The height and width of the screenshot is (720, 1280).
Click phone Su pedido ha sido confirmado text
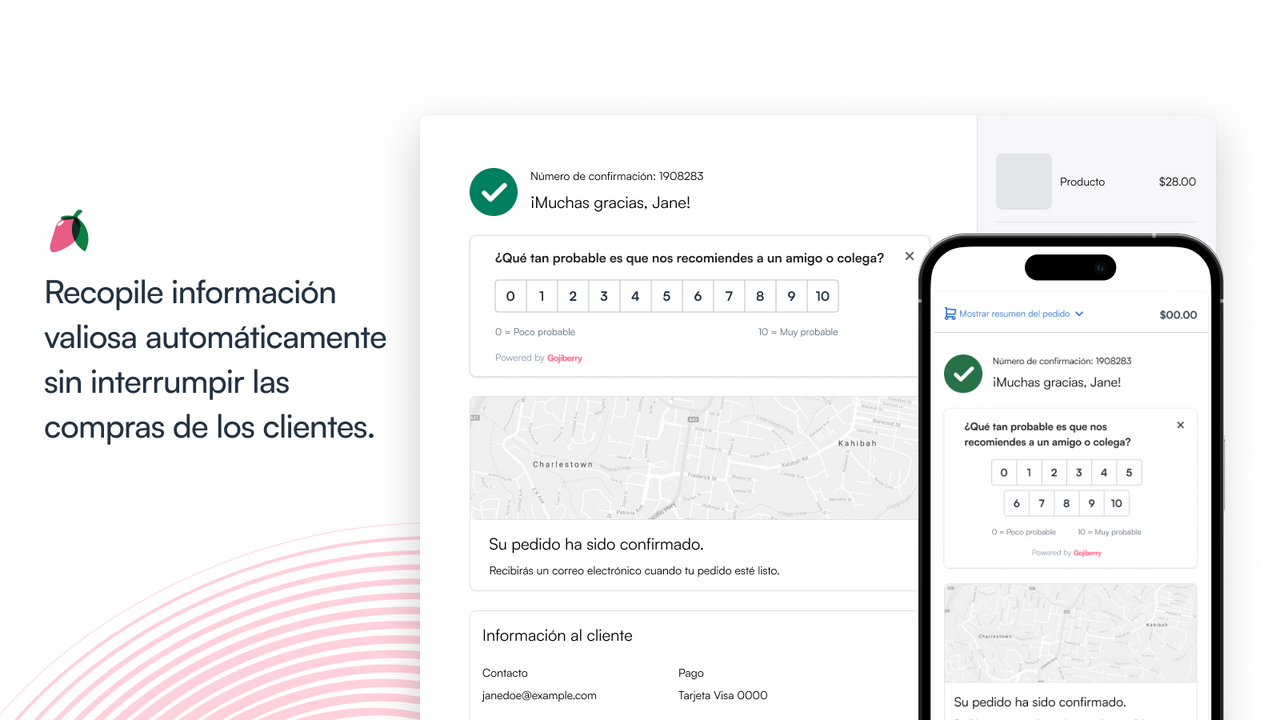tap(1040, 703)
